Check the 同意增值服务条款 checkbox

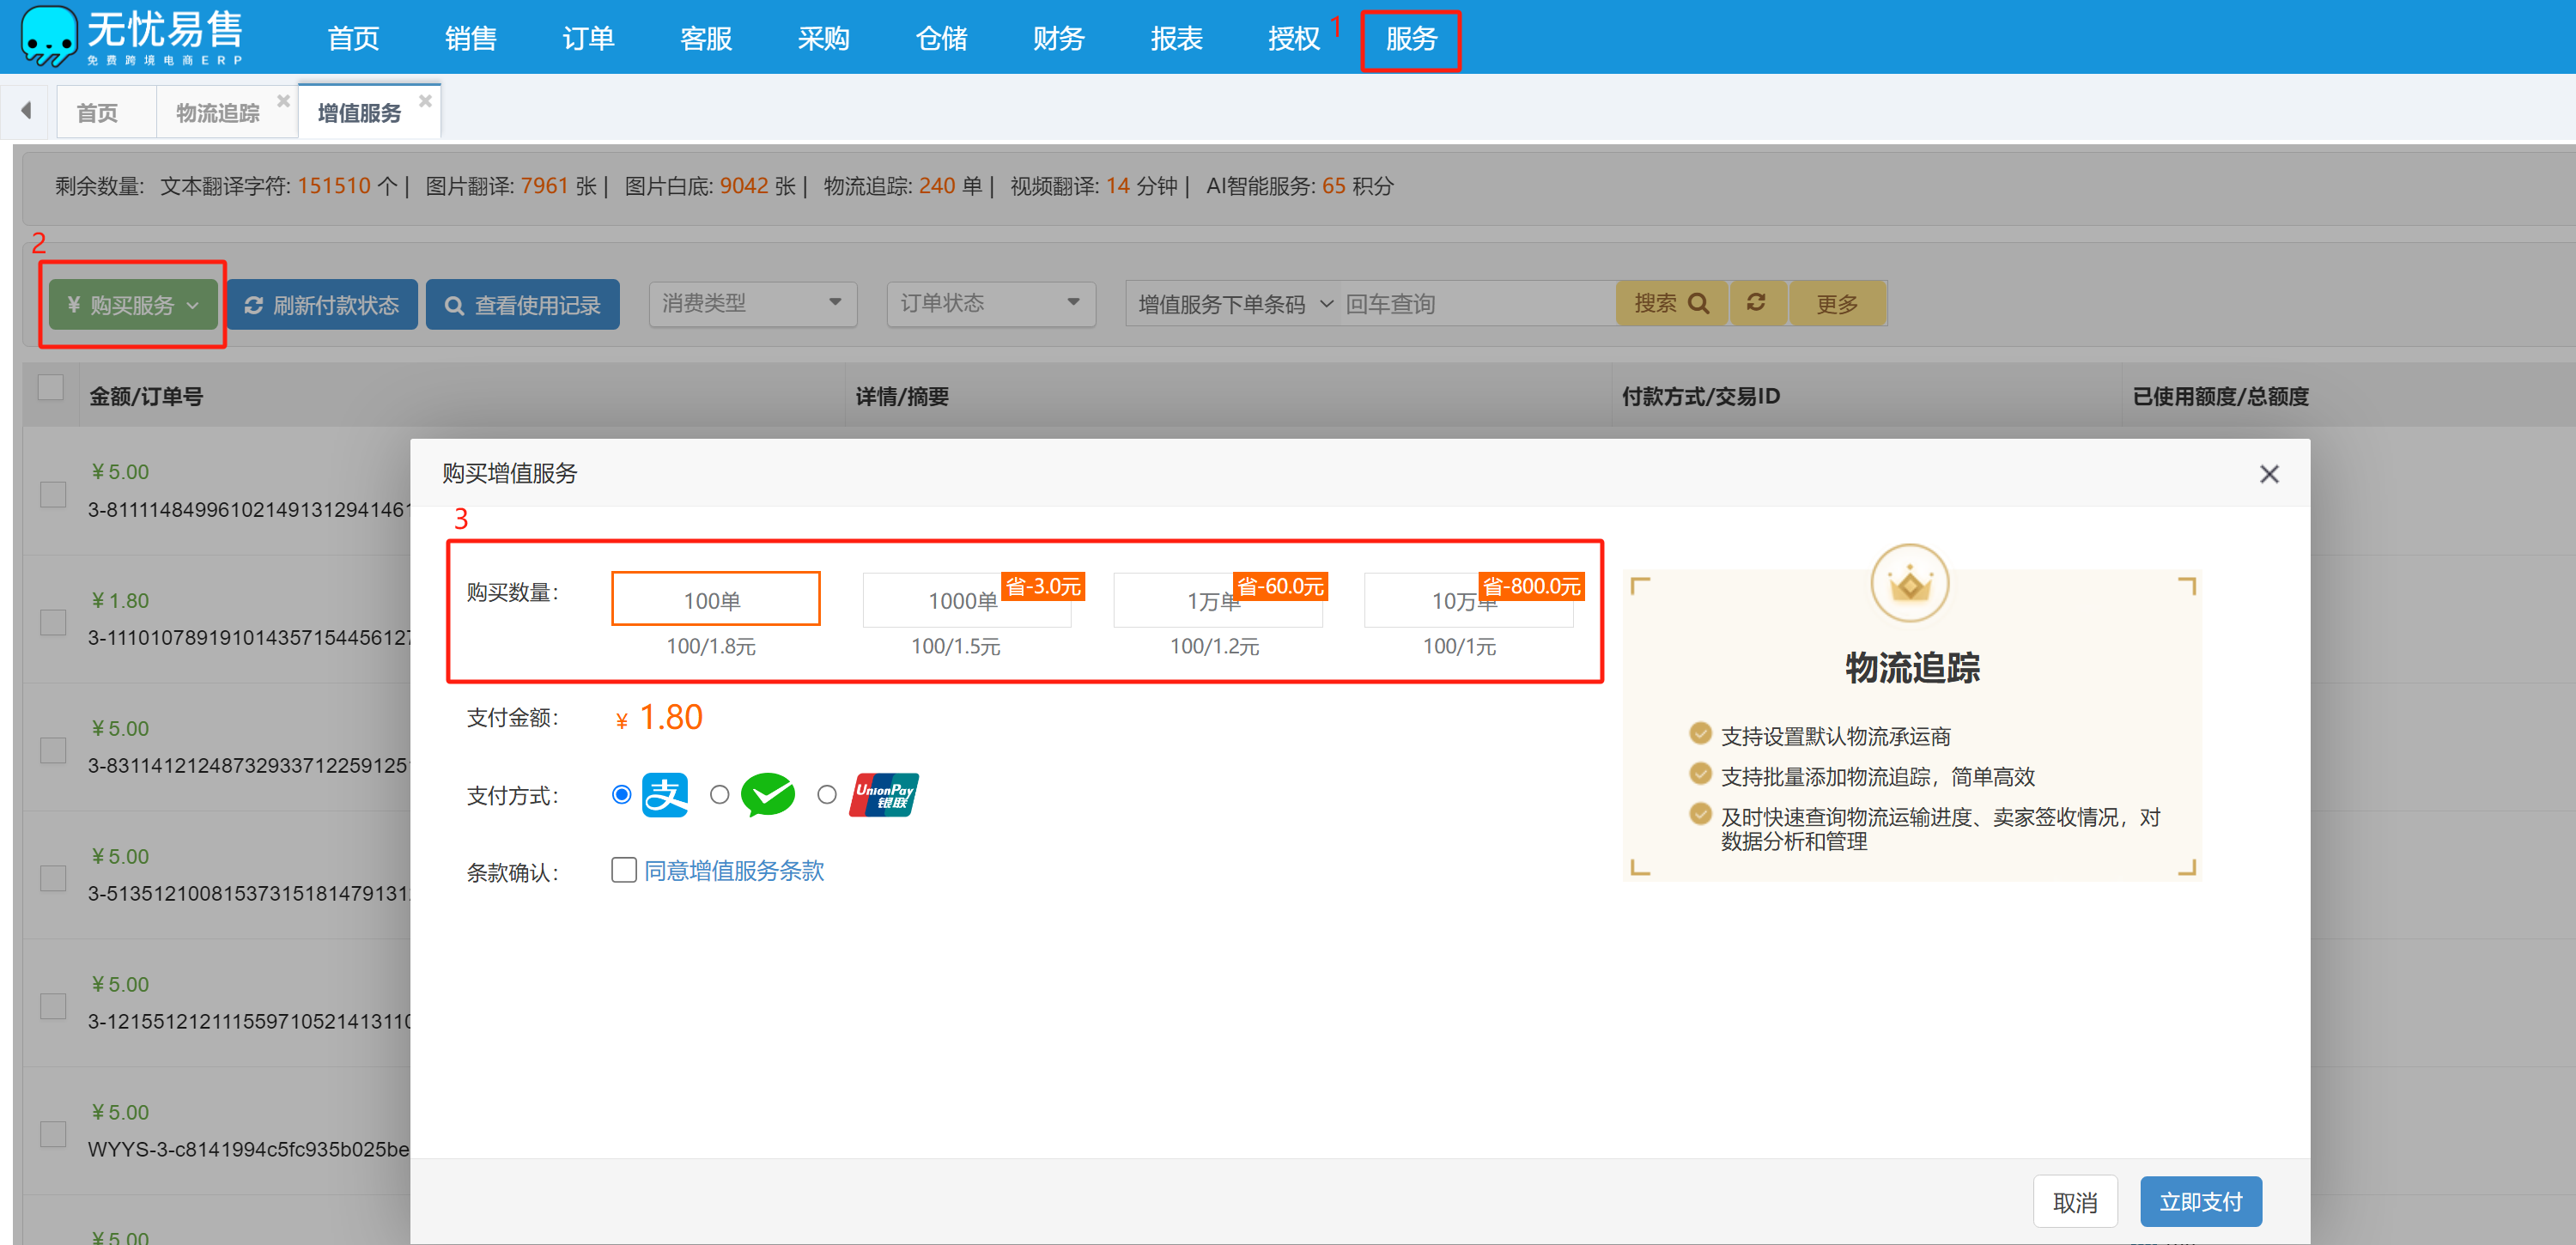(624, 870)
